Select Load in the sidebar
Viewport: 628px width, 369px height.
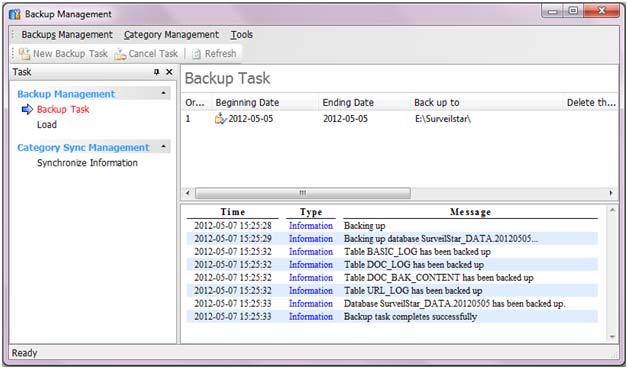pos(47,125)
